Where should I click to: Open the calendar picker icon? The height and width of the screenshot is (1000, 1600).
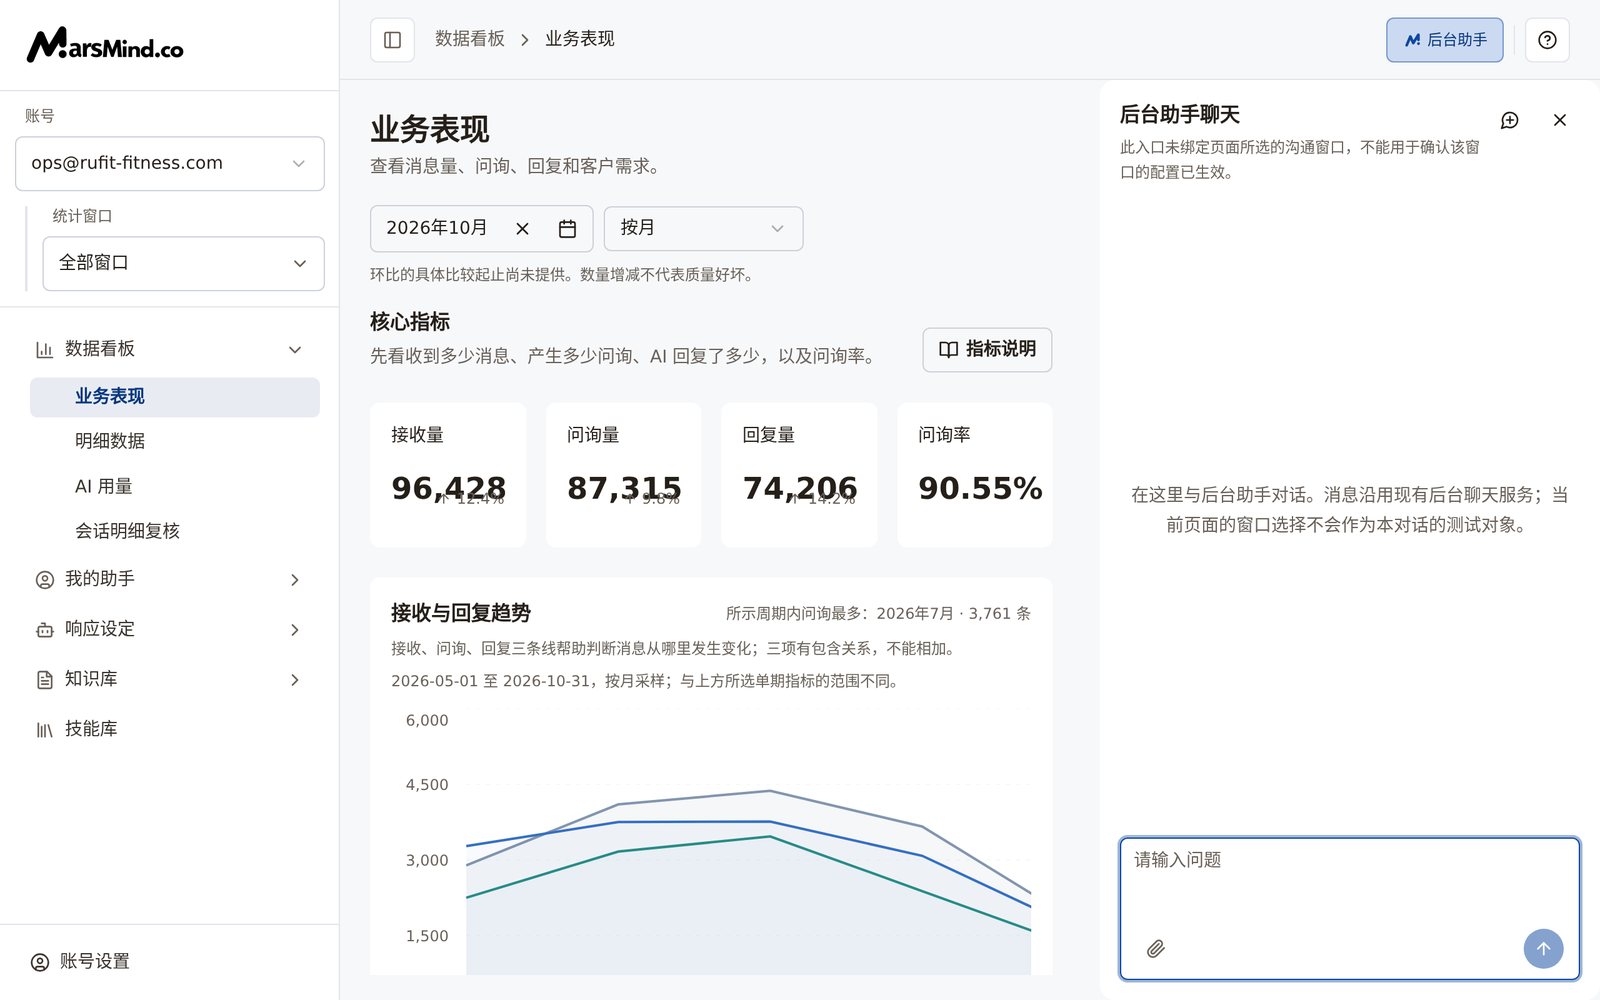567,229
